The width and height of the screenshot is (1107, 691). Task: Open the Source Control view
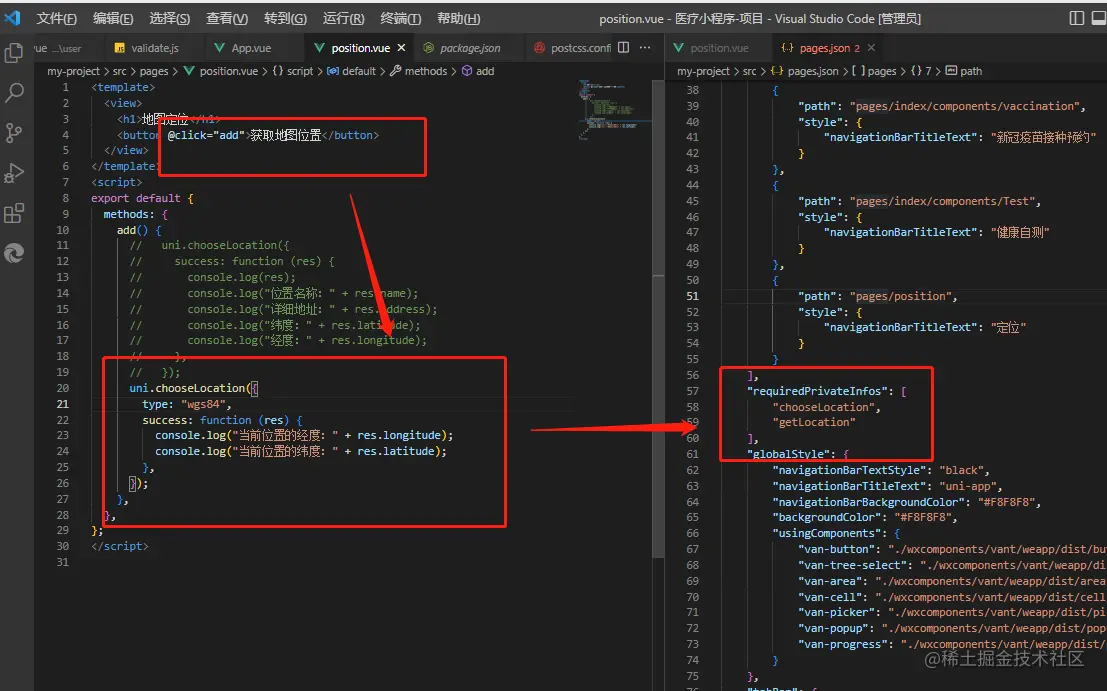point(15,133)
